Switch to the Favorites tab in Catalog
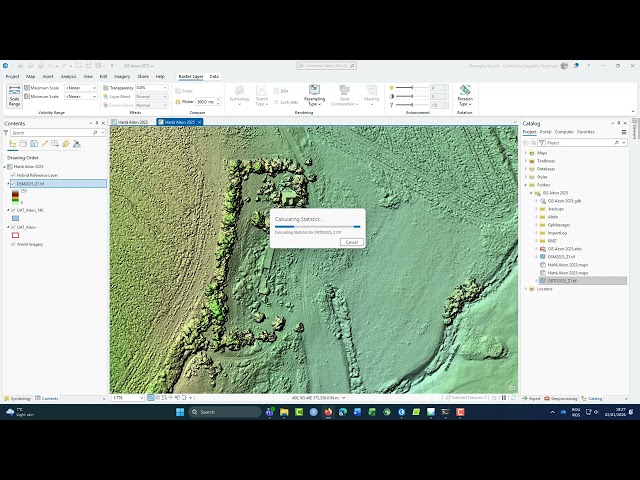 point(586,132)
